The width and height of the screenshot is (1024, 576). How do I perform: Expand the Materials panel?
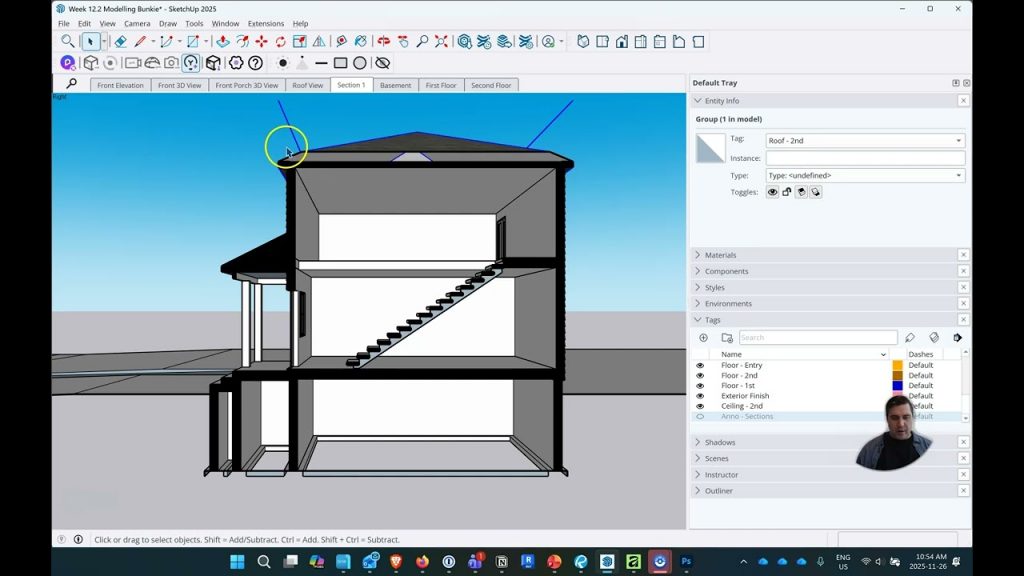[x=720, y=255]
